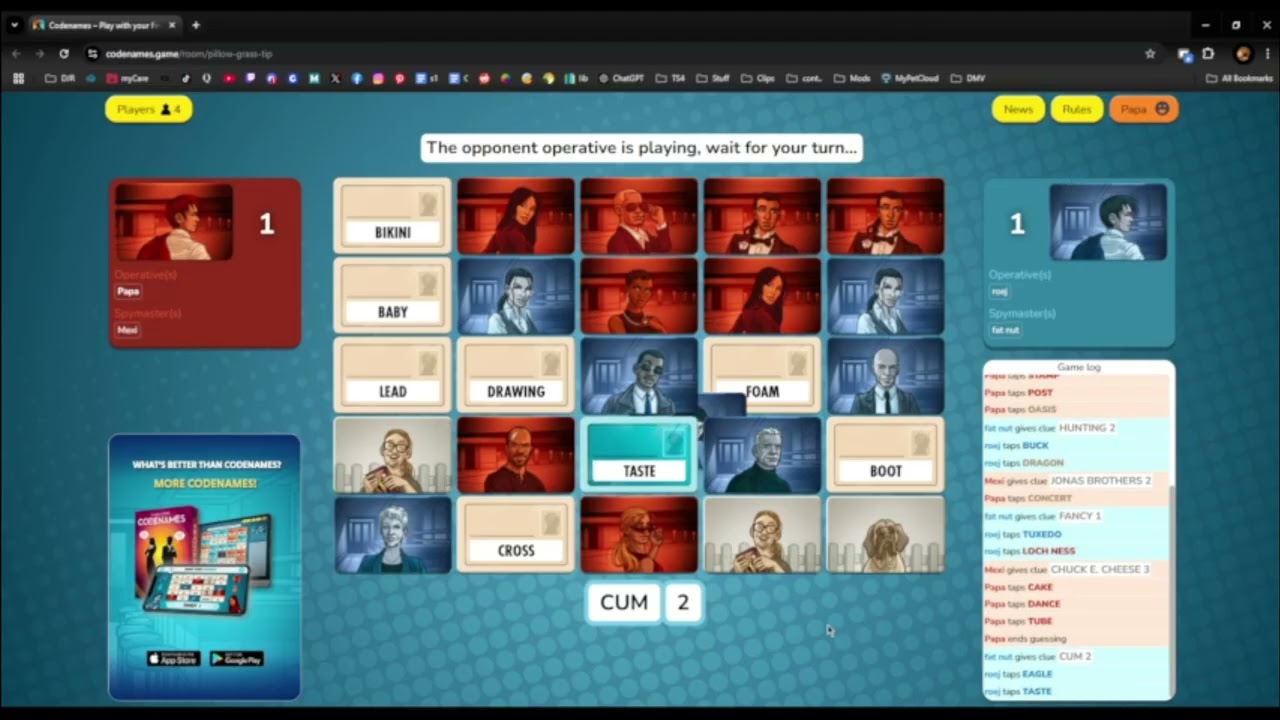Reload the page with refresh icon

tap(64, 54)
